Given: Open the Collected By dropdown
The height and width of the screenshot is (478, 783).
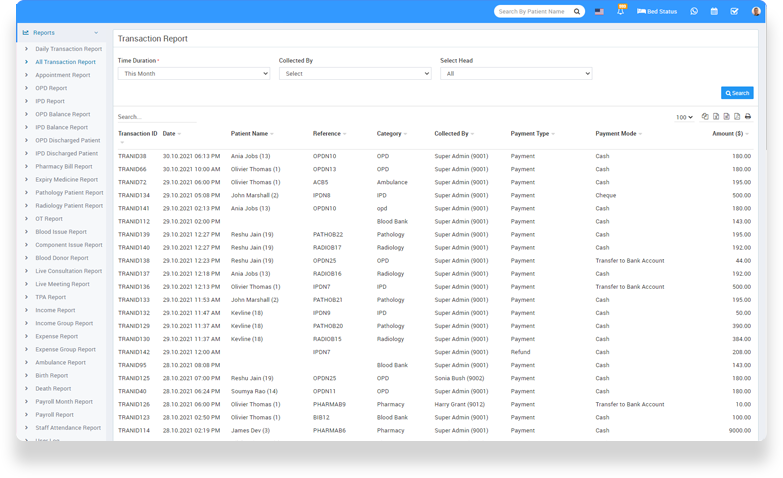Looking at the screenshot, I should point(355,74).
